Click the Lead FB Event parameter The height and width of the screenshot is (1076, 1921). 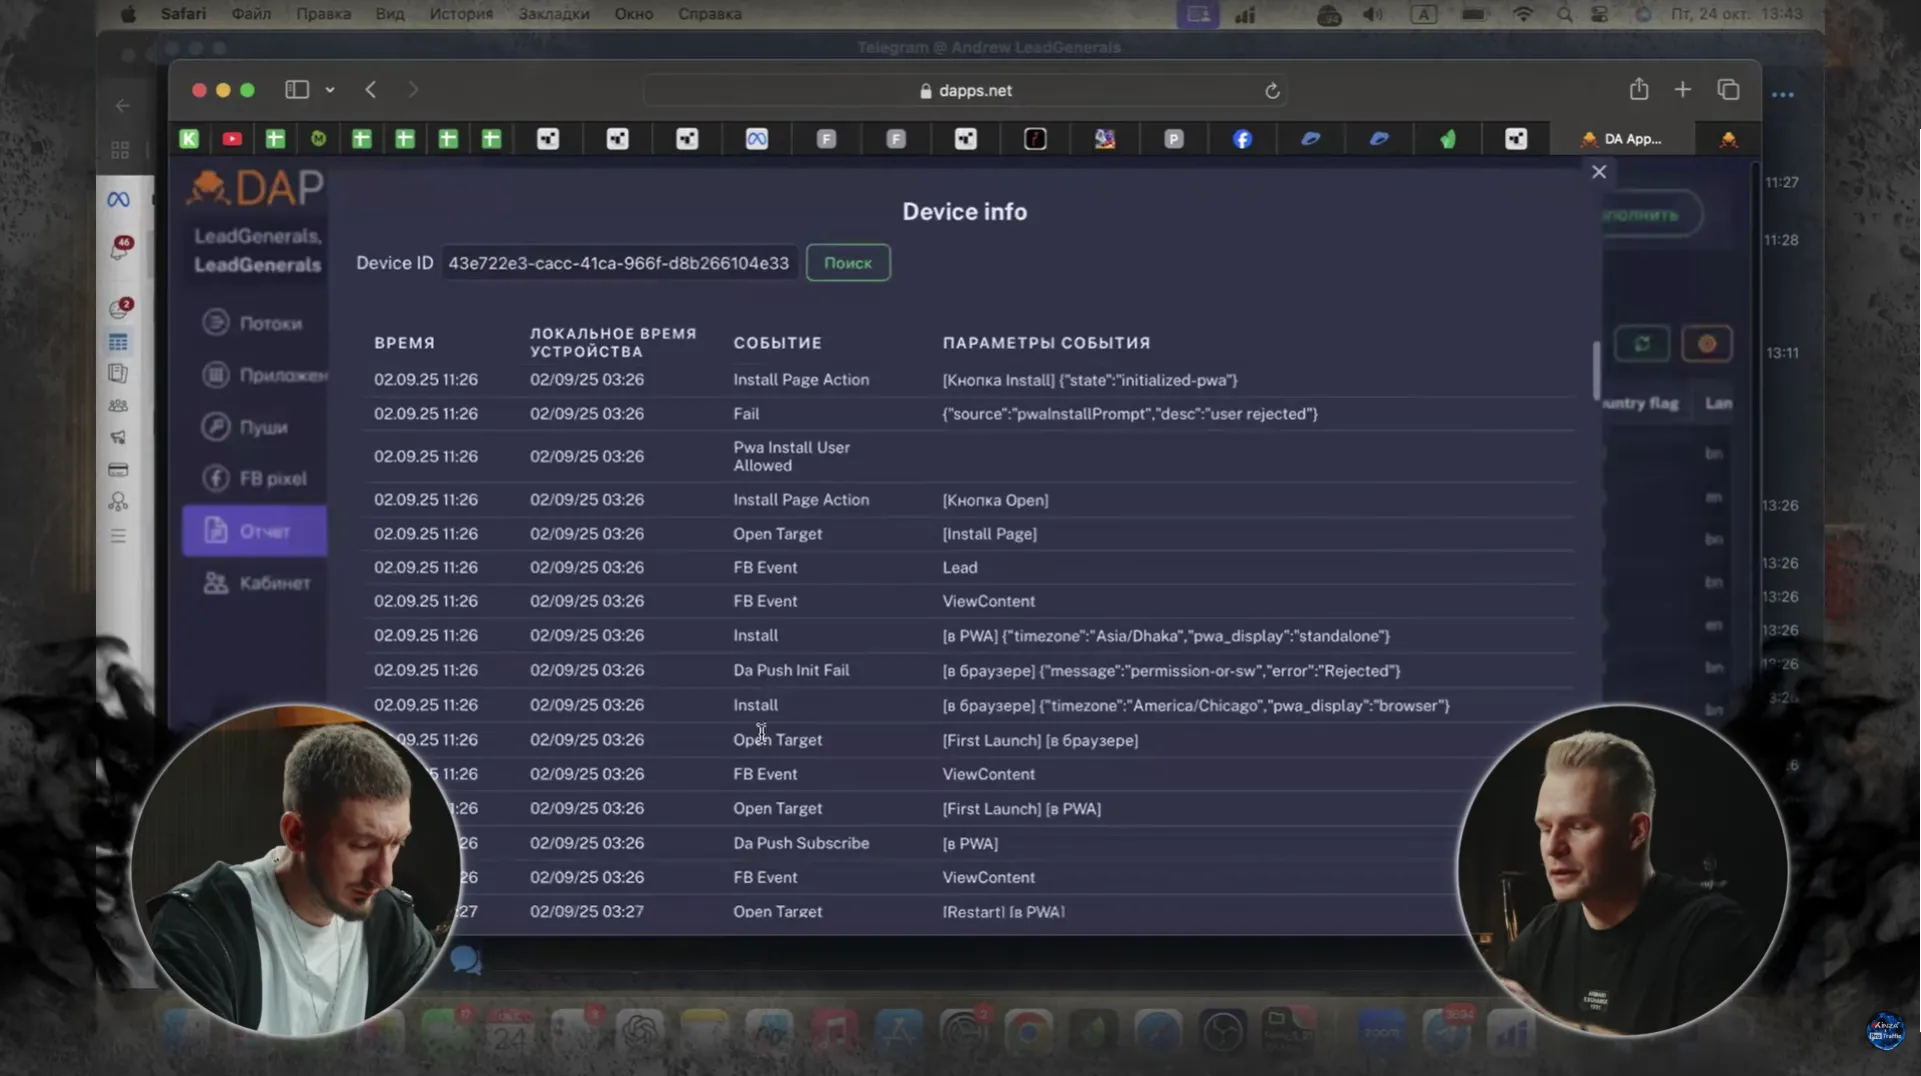[x=959, y=568]
